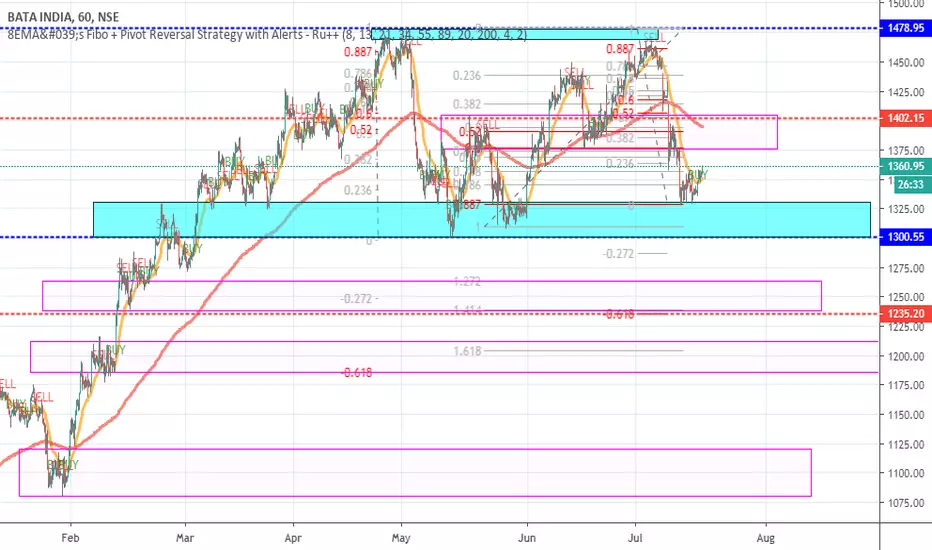Click the 1100.00 price axis tick
The image size is (932, 550).
click(x=906, y=473)
